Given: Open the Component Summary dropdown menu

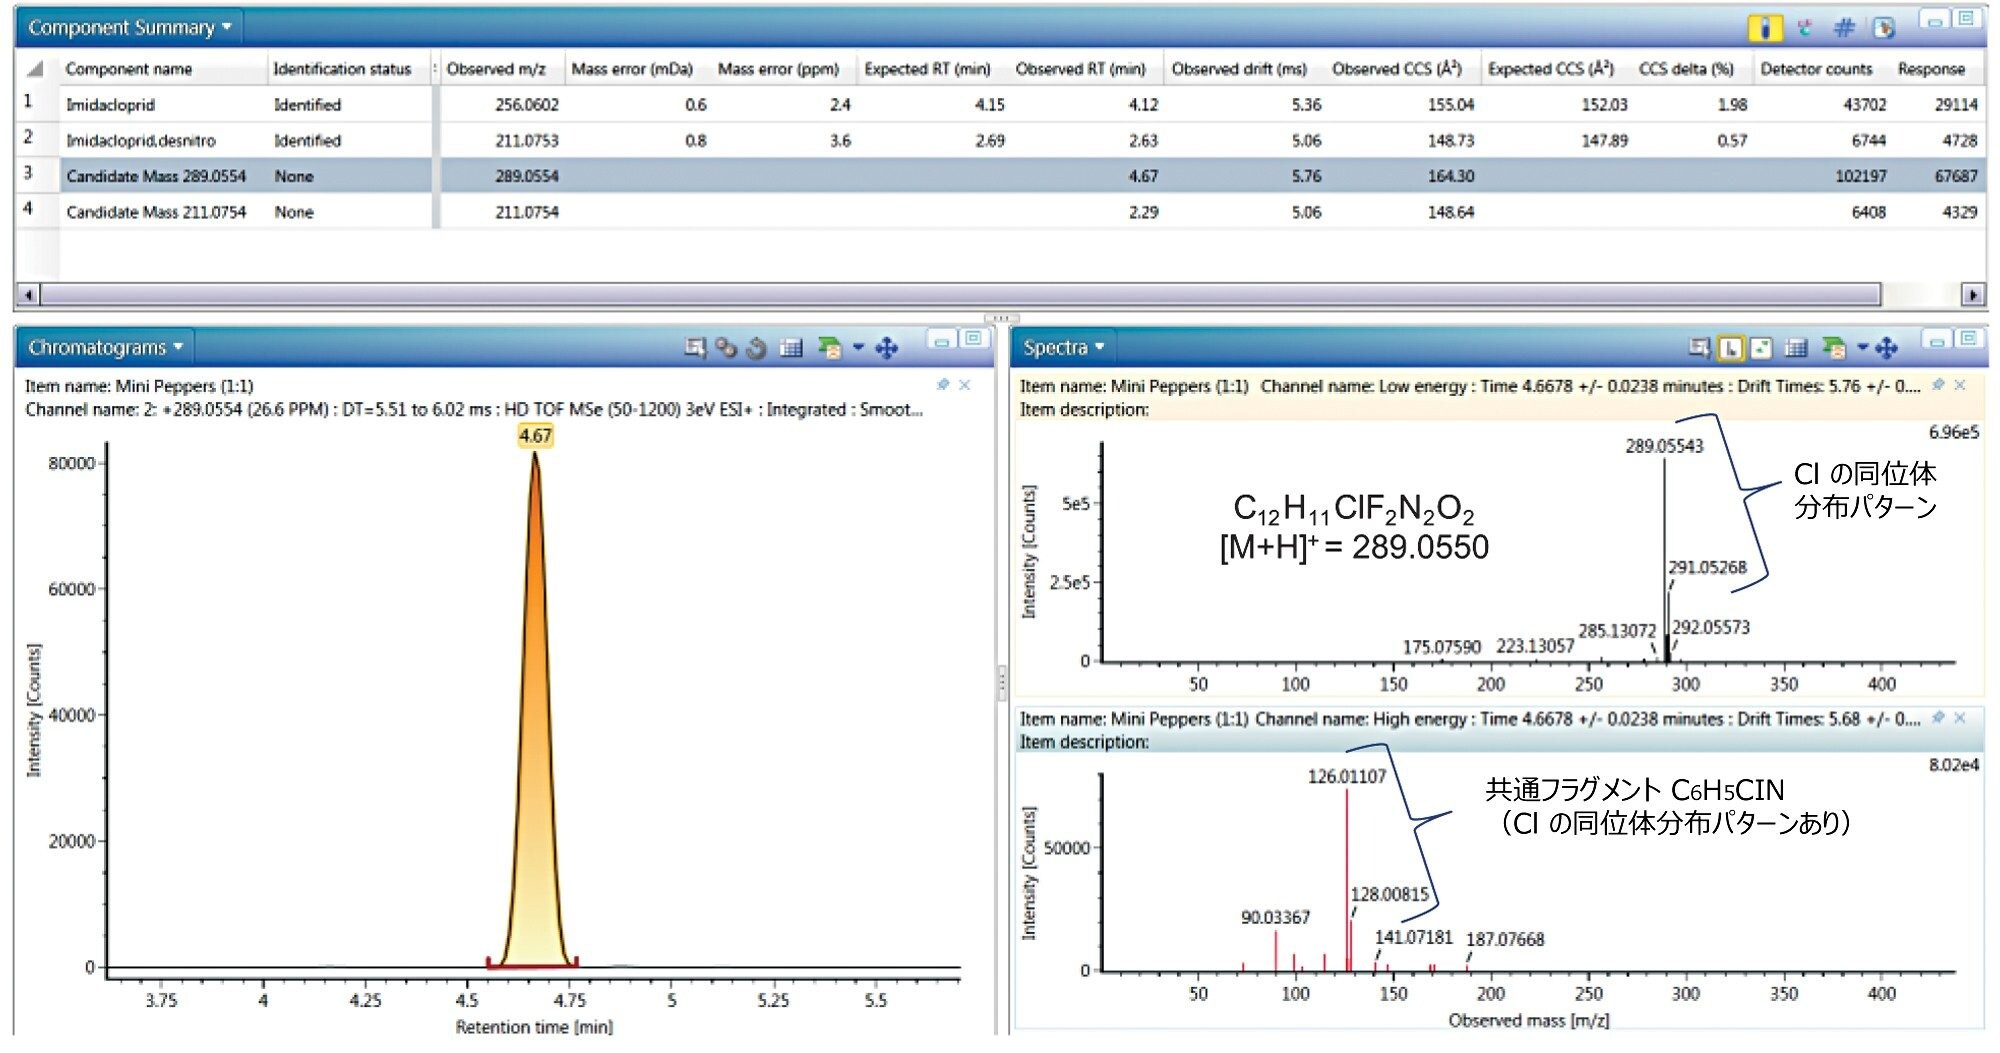Looking at the screenshot, I should tap(130, 27).
